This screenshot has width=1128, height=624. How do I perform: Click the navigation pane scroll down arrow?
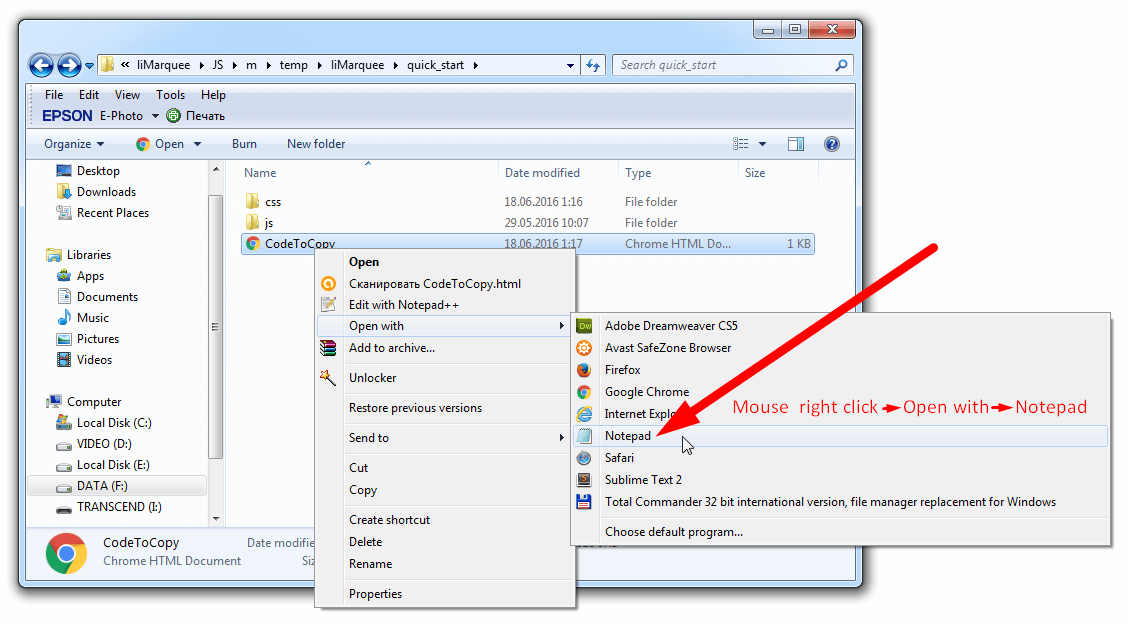215,518
